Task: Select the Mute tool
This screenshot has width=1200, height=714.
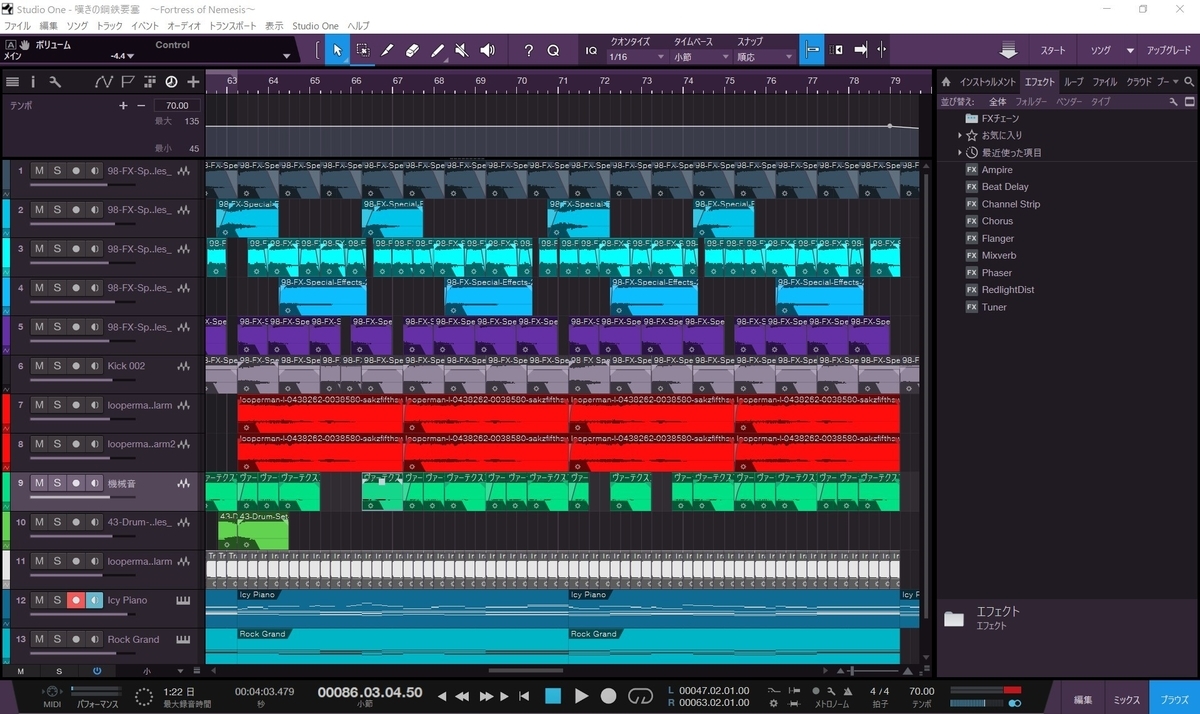Action: click(462, 50)
